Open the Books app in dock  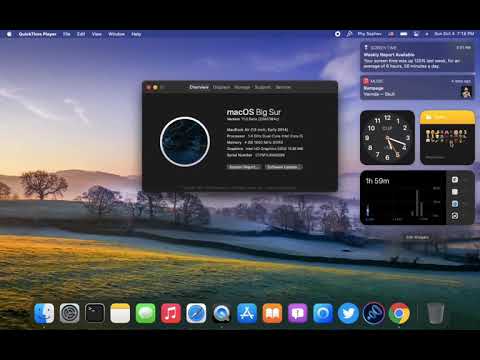pyautogui.click(x=272, y=313)
